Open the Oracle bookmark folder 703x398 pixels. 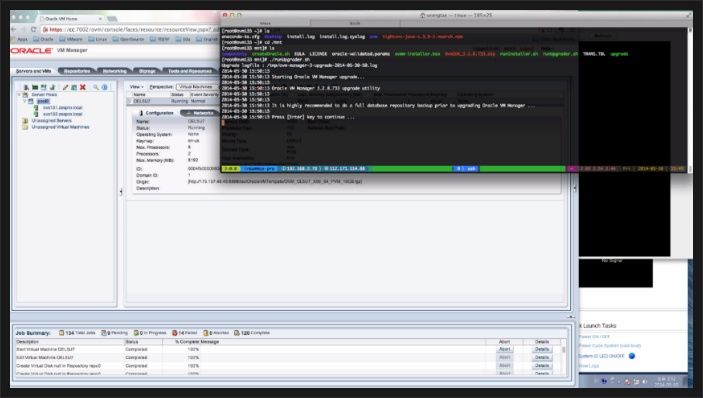[43, 39]
